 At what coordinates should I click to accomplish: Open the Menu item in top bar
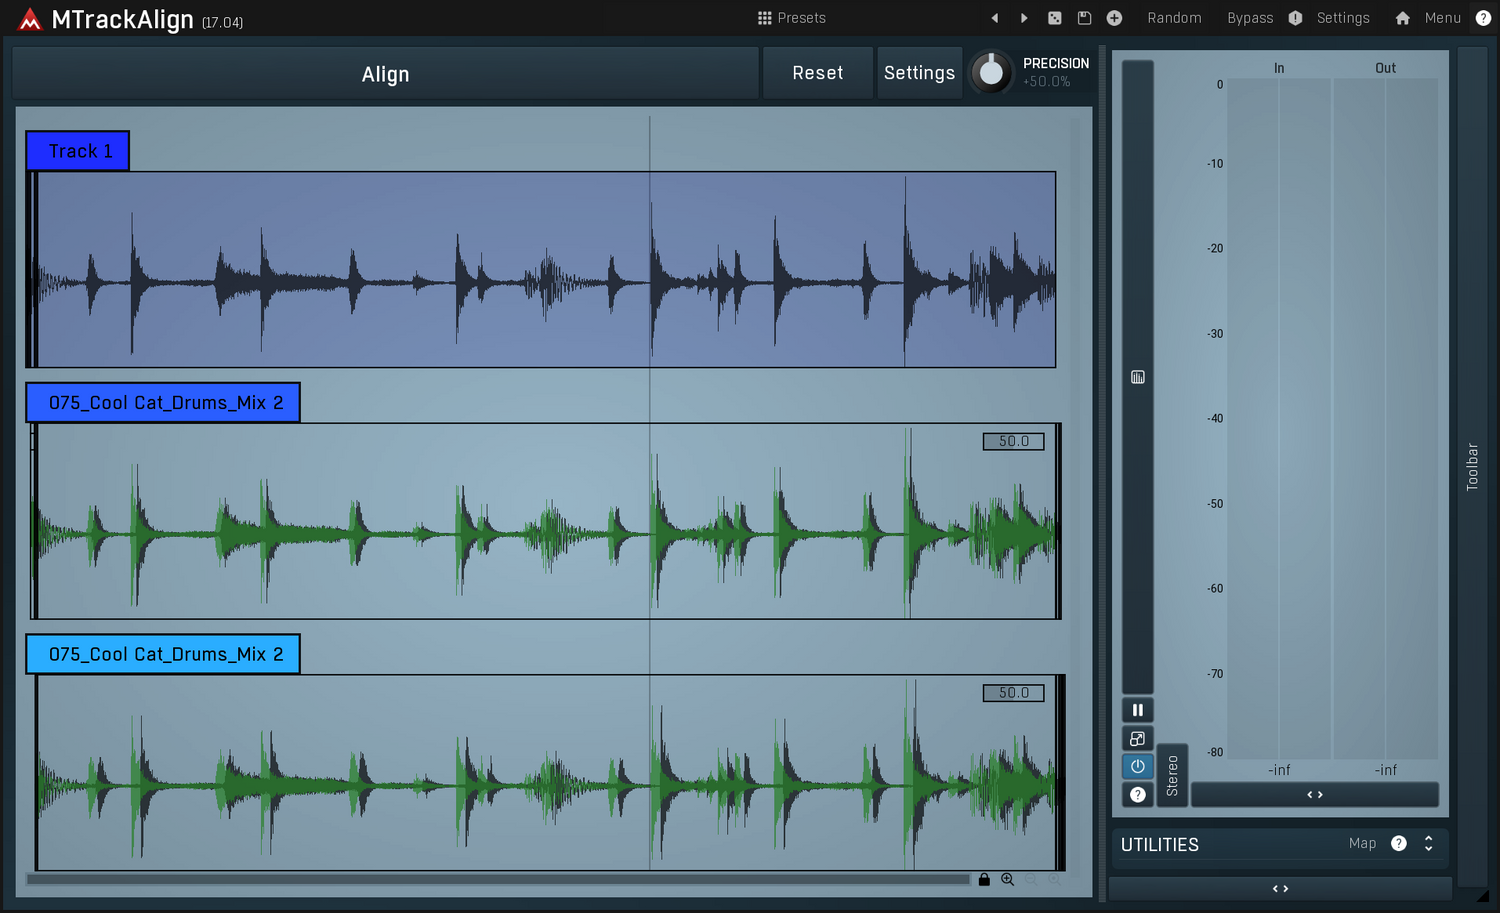(x=1442, y=18)
